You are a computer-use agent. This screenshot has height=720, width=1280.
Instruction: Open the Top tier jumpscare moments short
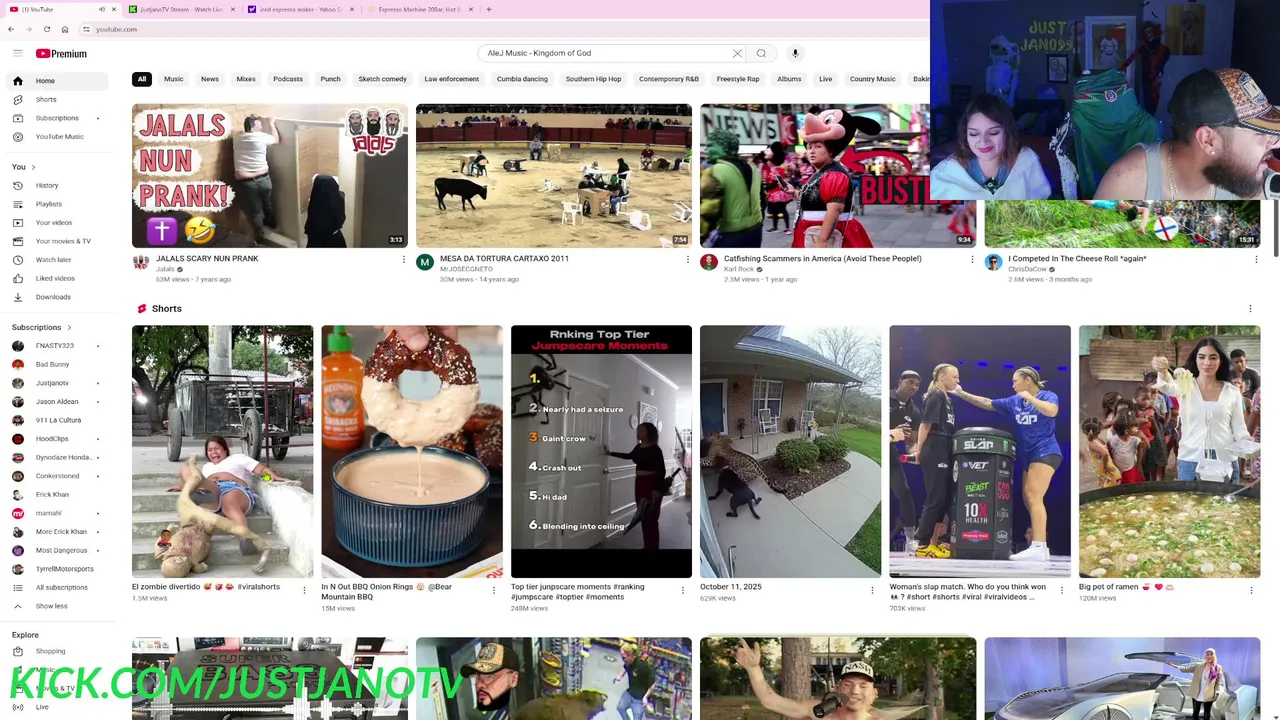click(601, 451)
